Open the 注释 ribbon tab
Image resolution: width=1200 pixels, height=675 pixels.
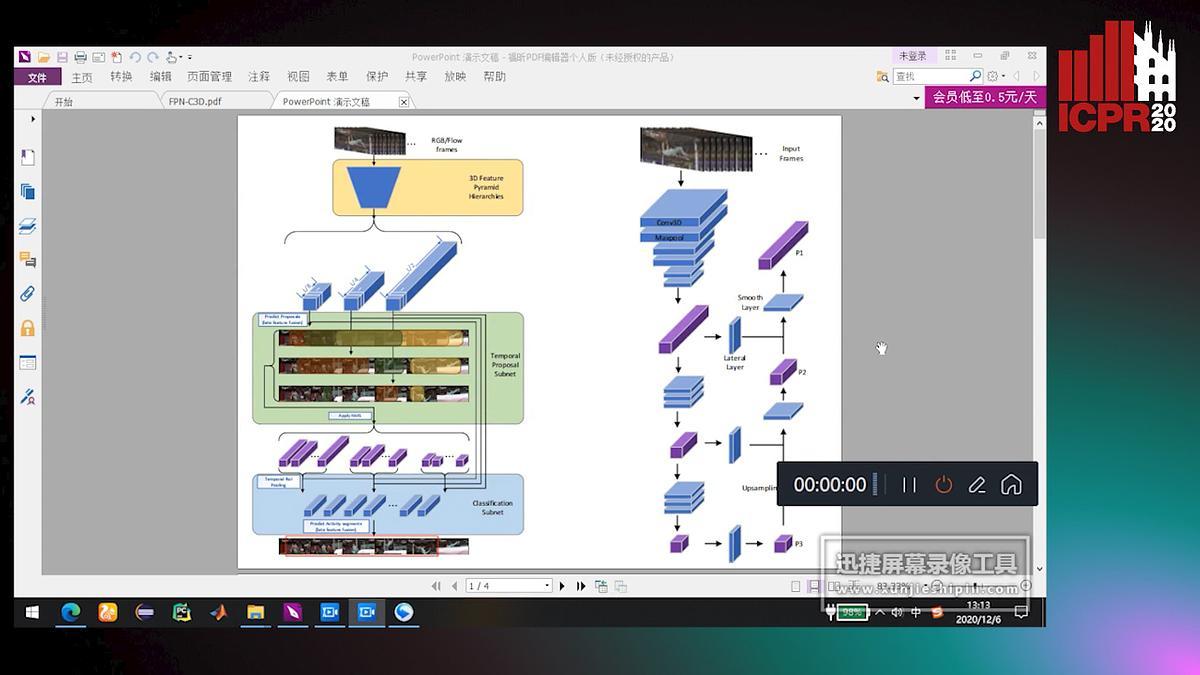click(x=259, y=77)
